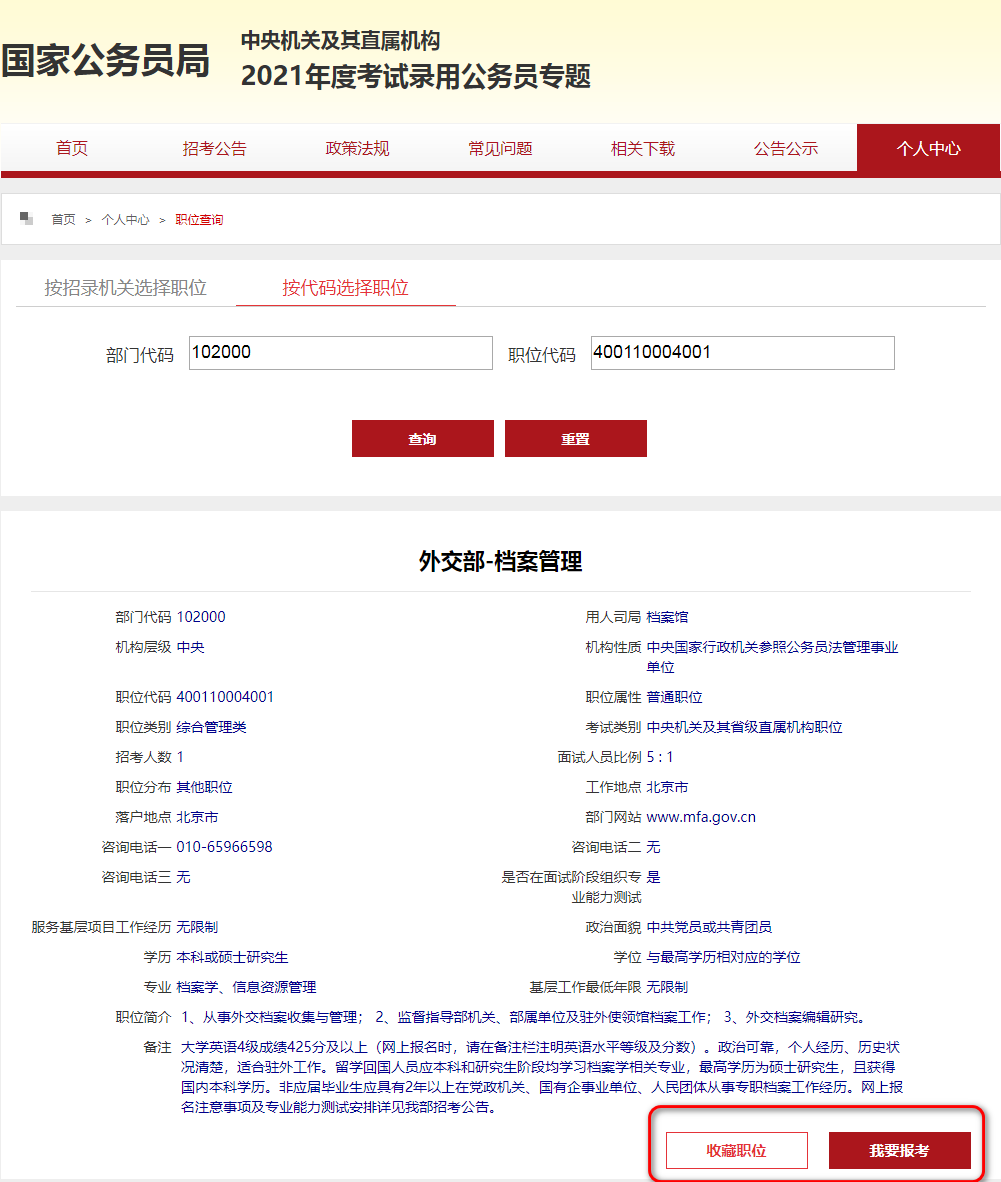Viewport: 1001px width, 1182px height.
Task: Open the 首页 navigation item
Action: (x=72, y=148)
